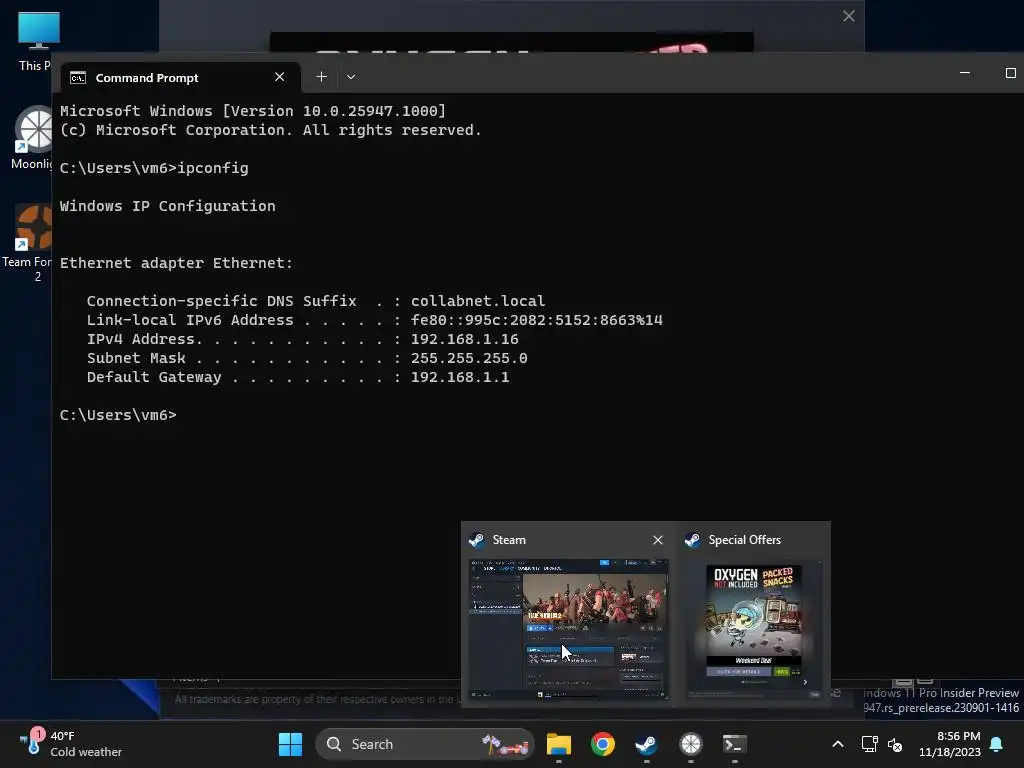Select the Command Prompt tab

[x=180, y=78]
